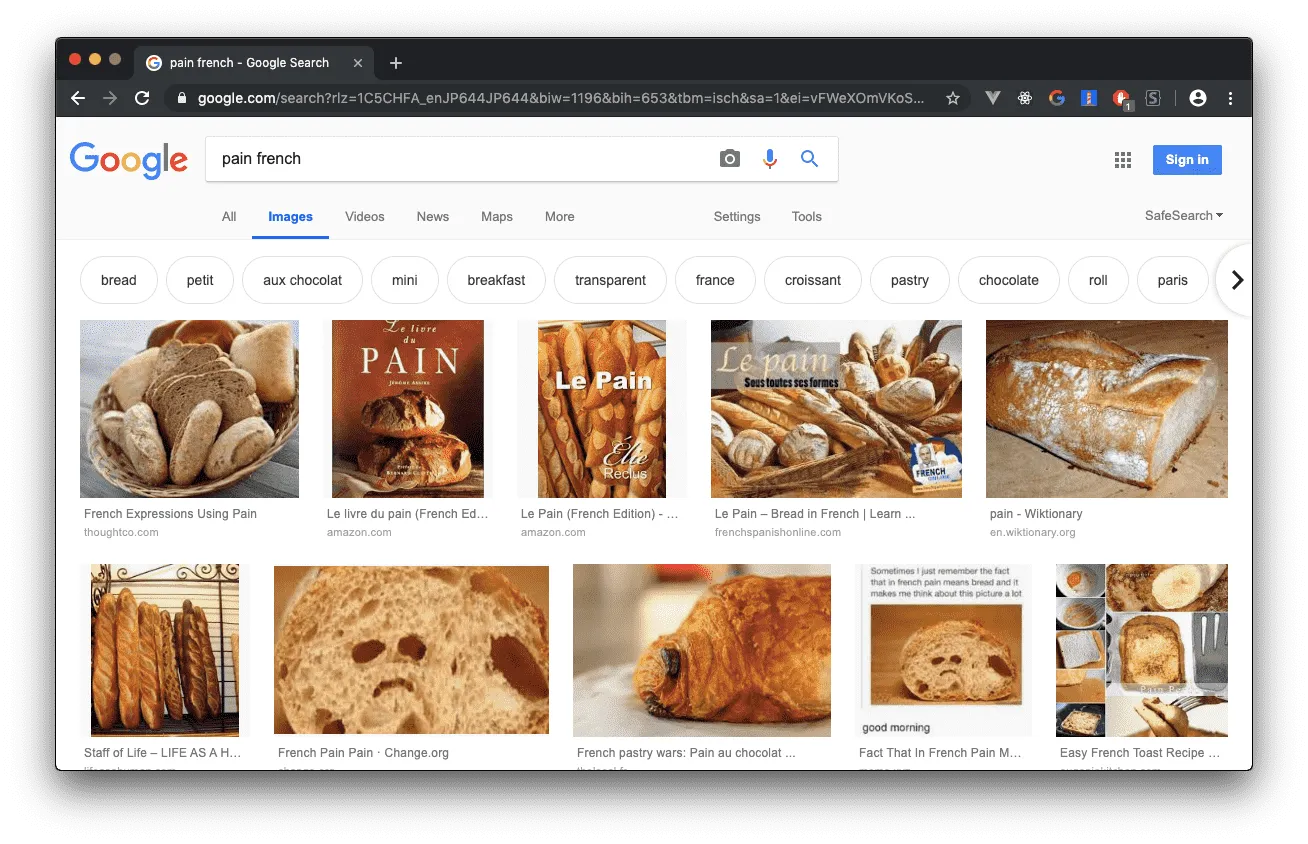Click the Google logo
The height and width of the screenshot is (844, 1308).
pos(129,160)
